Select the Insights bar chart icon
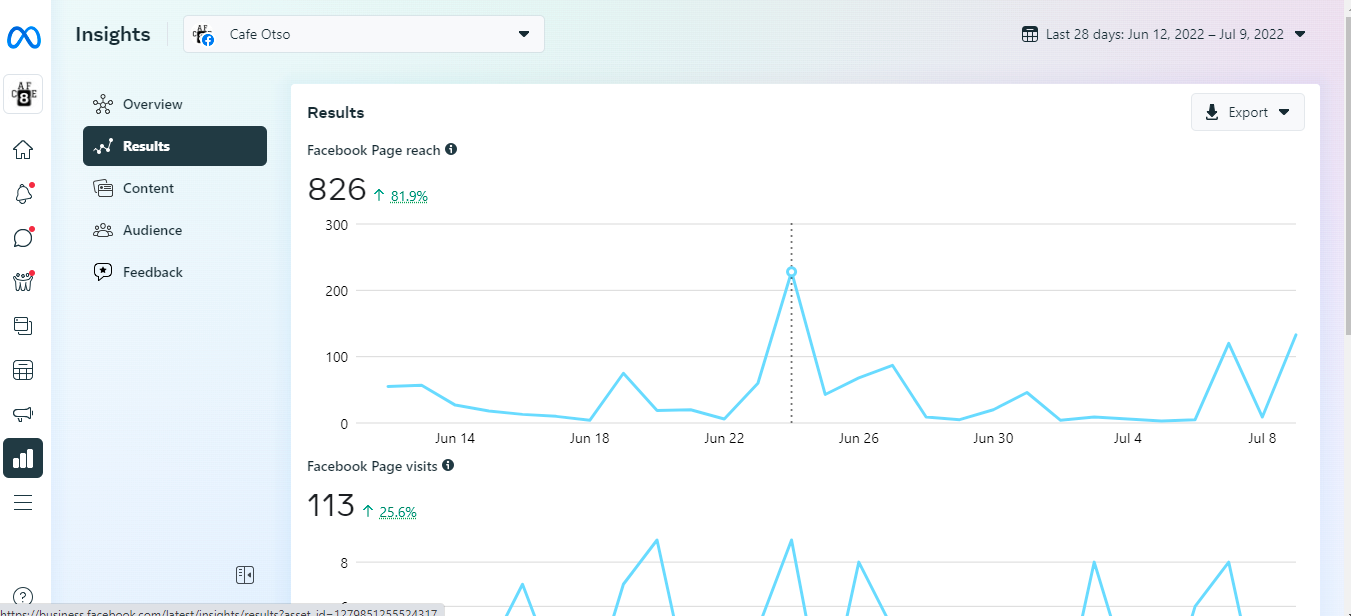Screen dimensions: 1351x616 coord(23,458)
